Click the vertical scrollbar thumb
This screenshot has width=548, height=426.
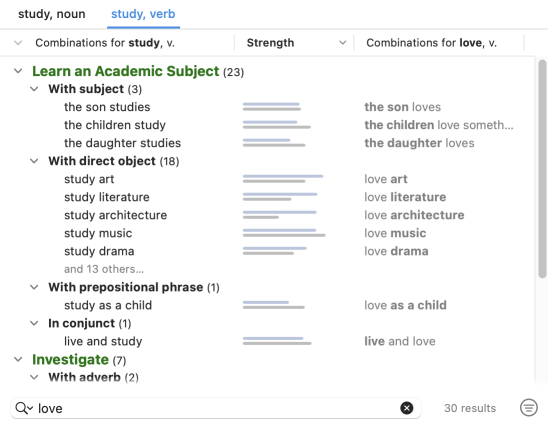(542, 168)
